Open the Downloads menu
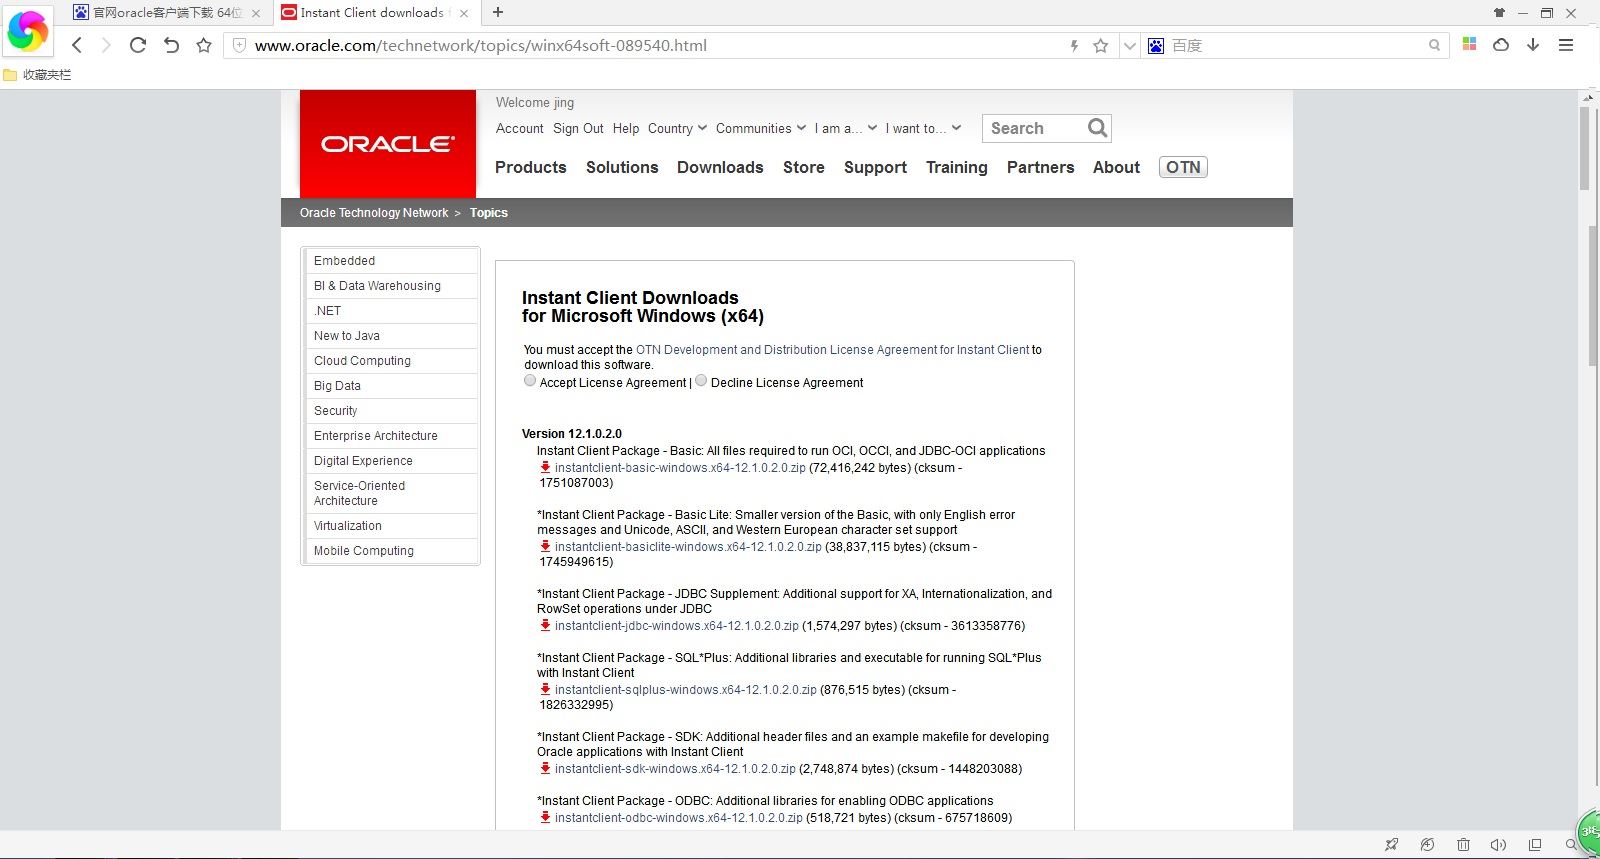This screenshot has width=1600, height=859. (x=720, y=167)
